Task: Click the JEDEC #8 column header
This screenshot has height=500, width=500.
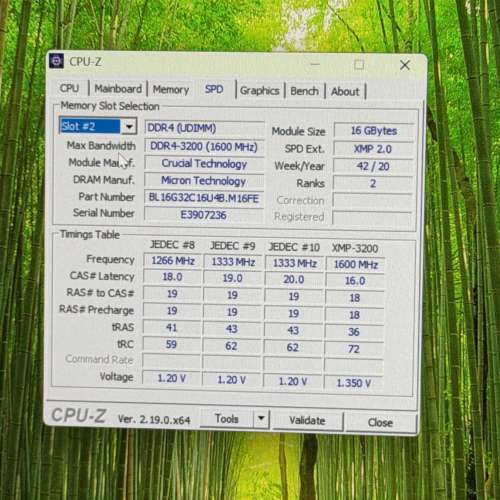Action: pos(172,245)
